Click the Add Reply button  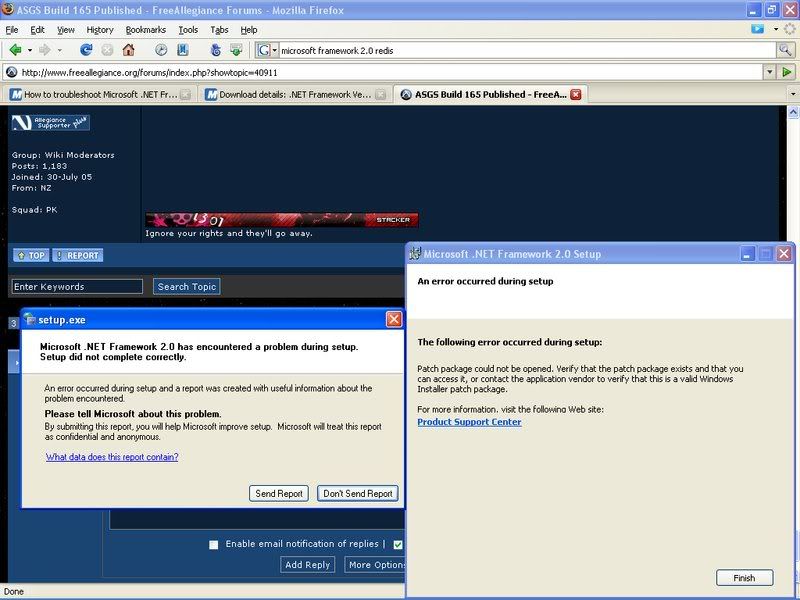308,564
